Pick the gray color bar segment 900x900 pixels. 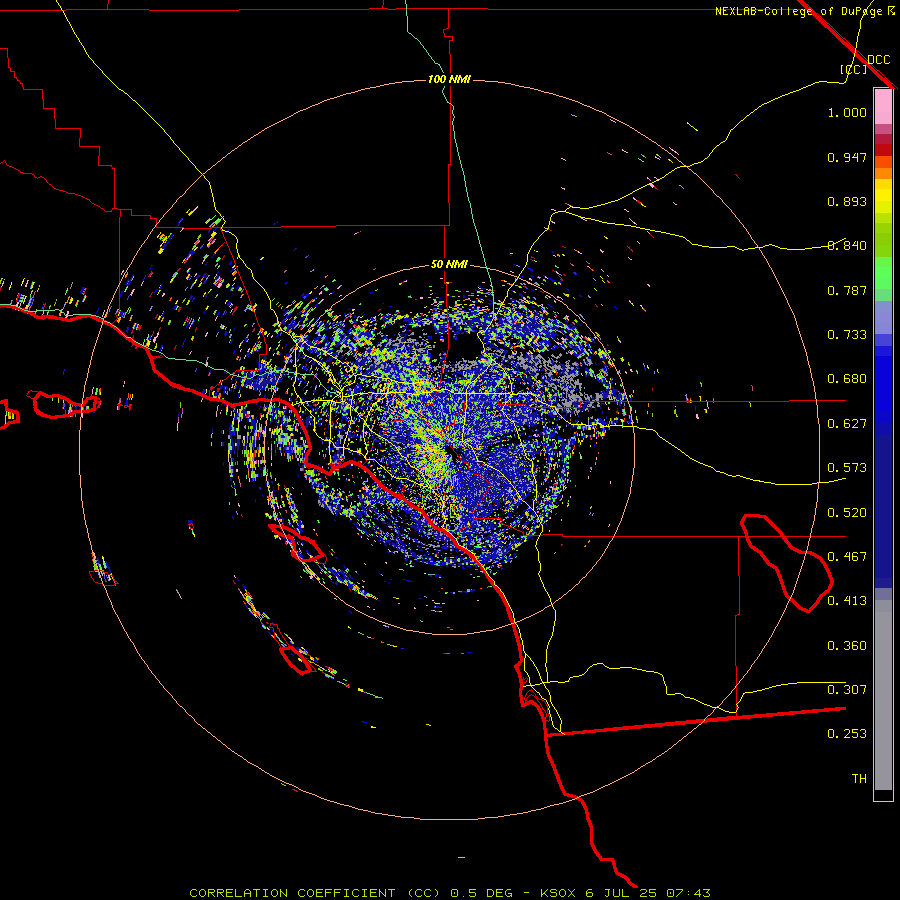click(883, 695)
